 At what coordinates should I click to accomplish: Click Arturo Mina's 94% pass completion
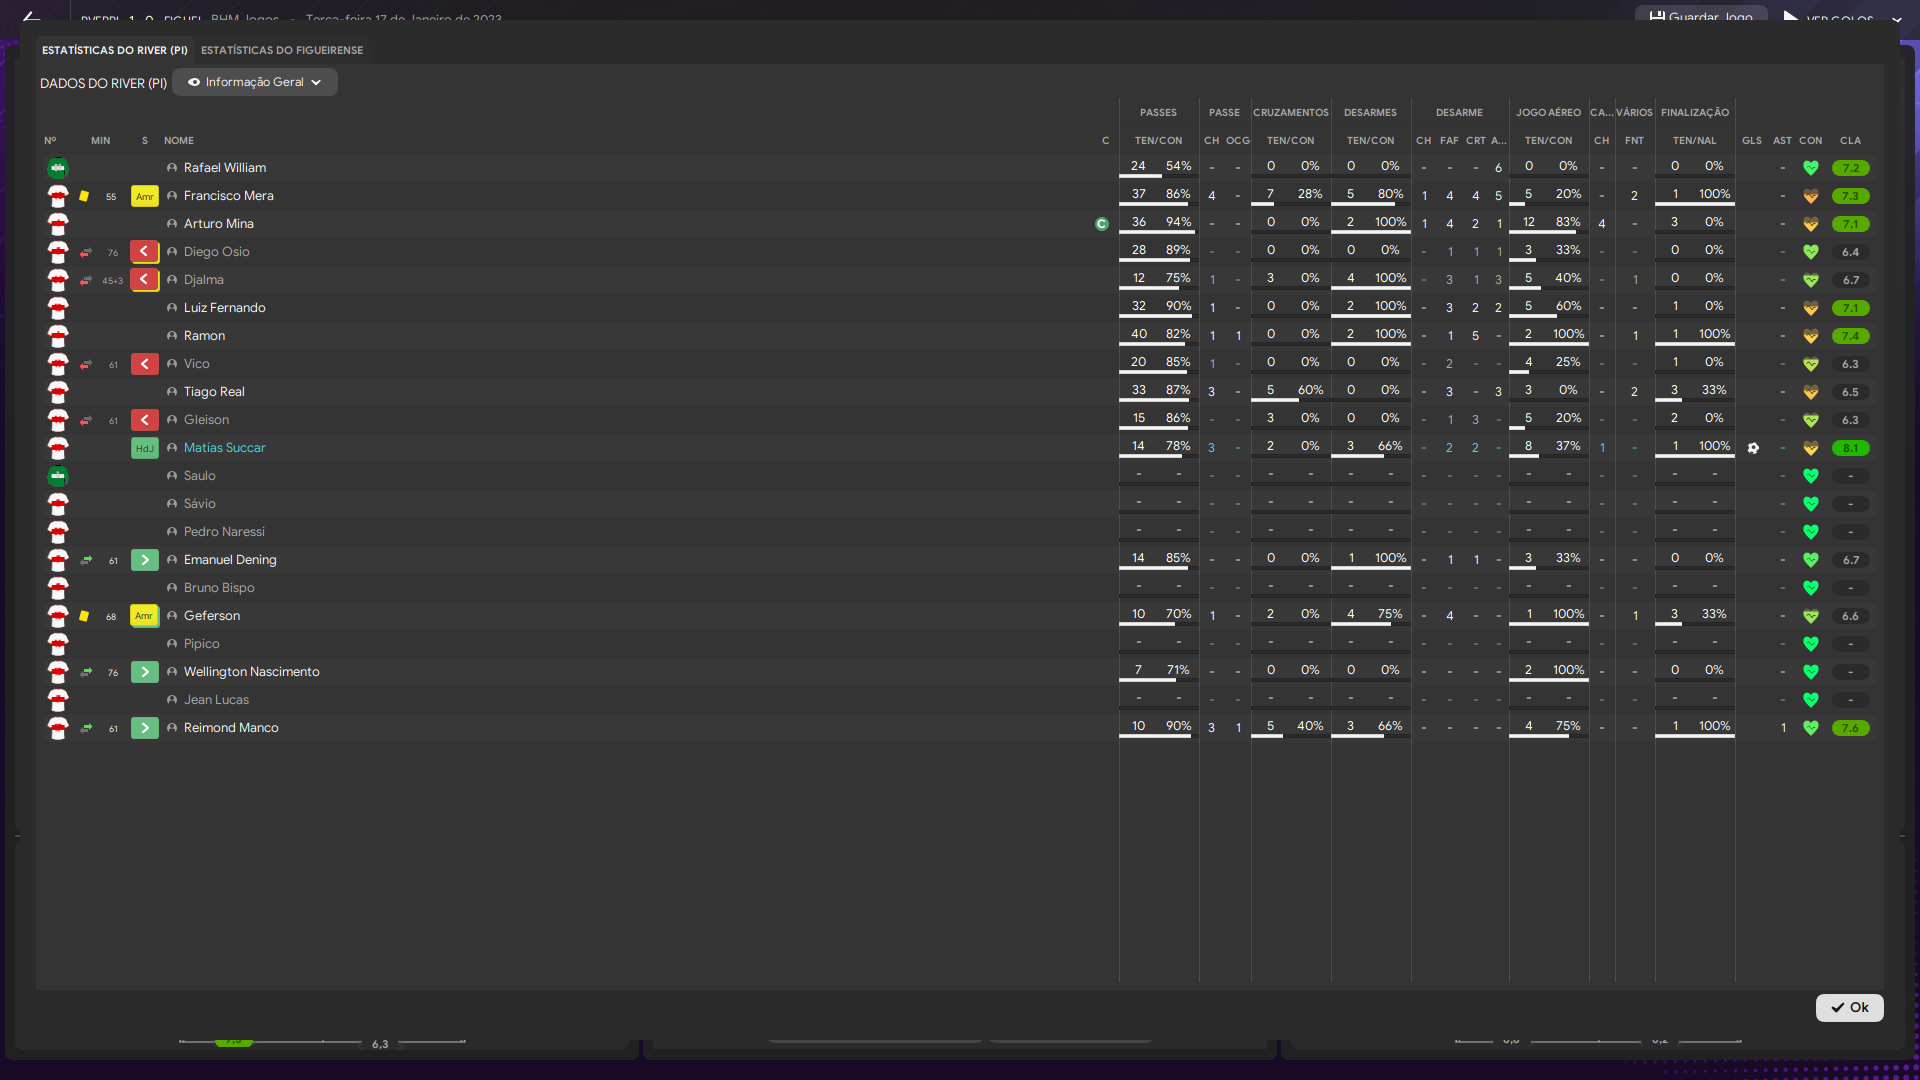click(1178, 222)
